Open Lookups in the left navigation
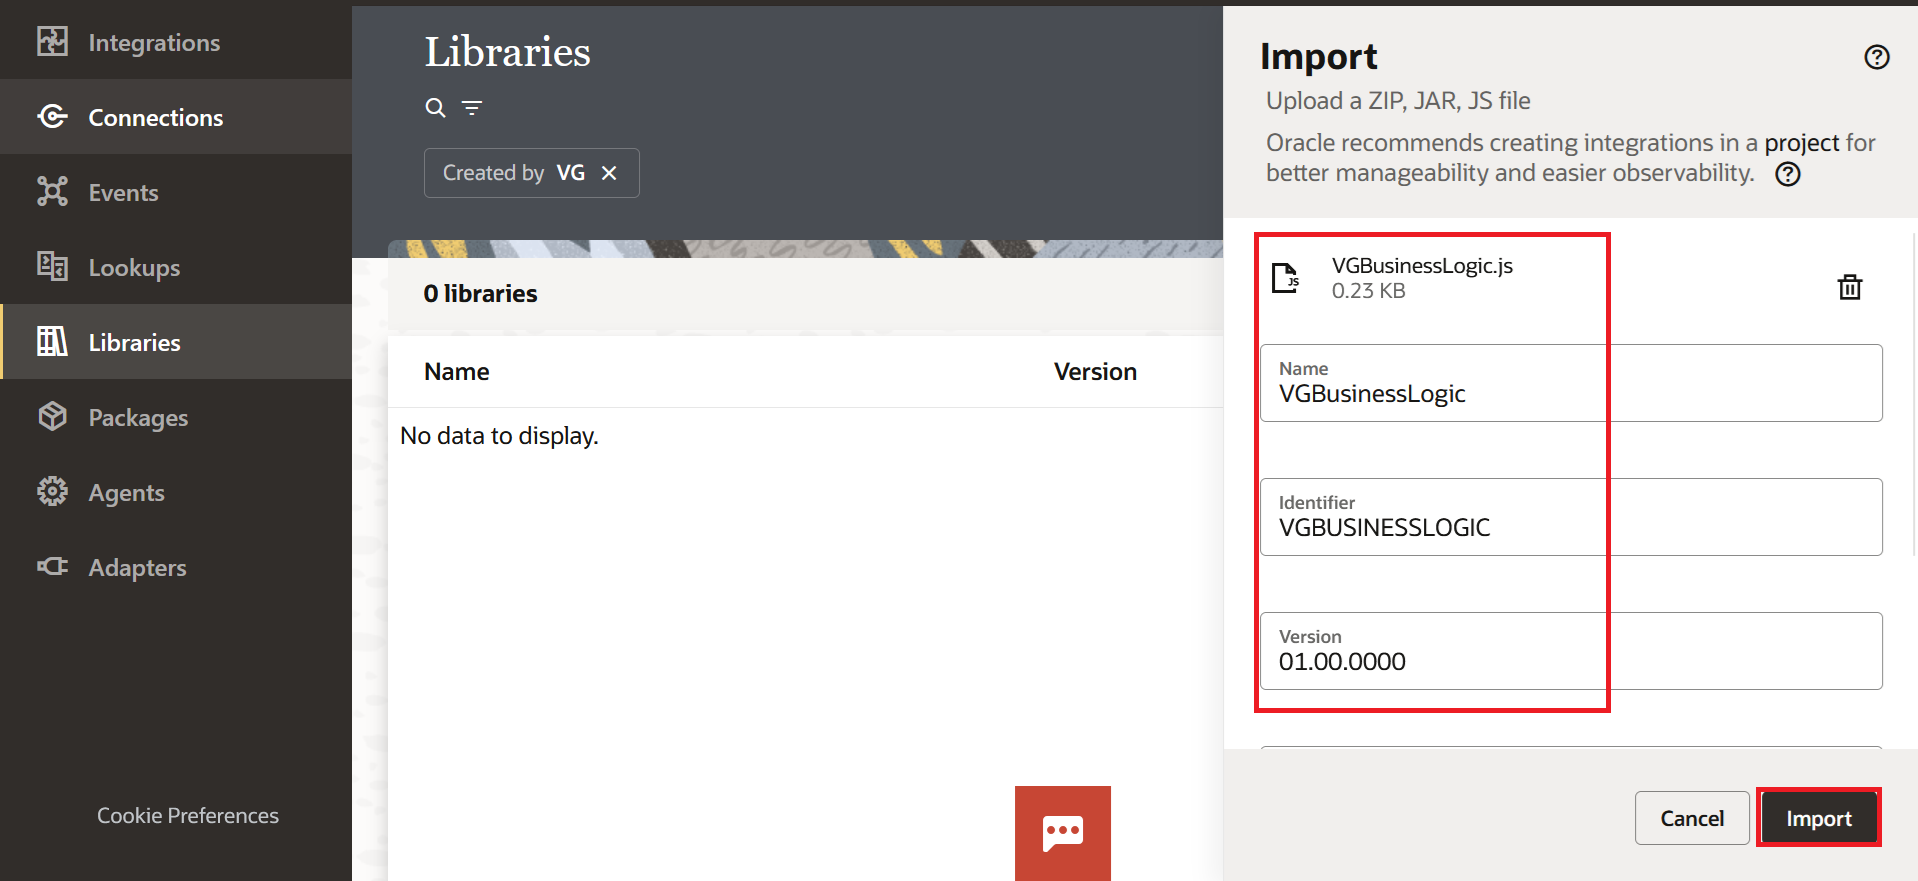The height and width of the screenshot is (881, 1918). click(x=134, y=268)
